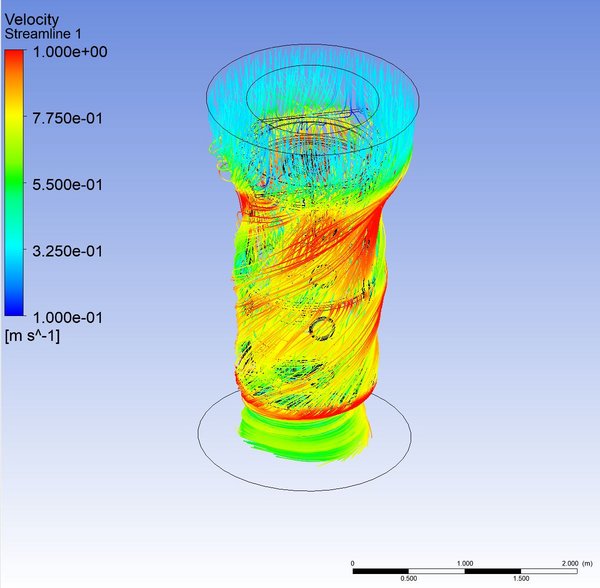
Task: Click the 1.000e-01 legend minimum value
Action: tap(68, 318)
